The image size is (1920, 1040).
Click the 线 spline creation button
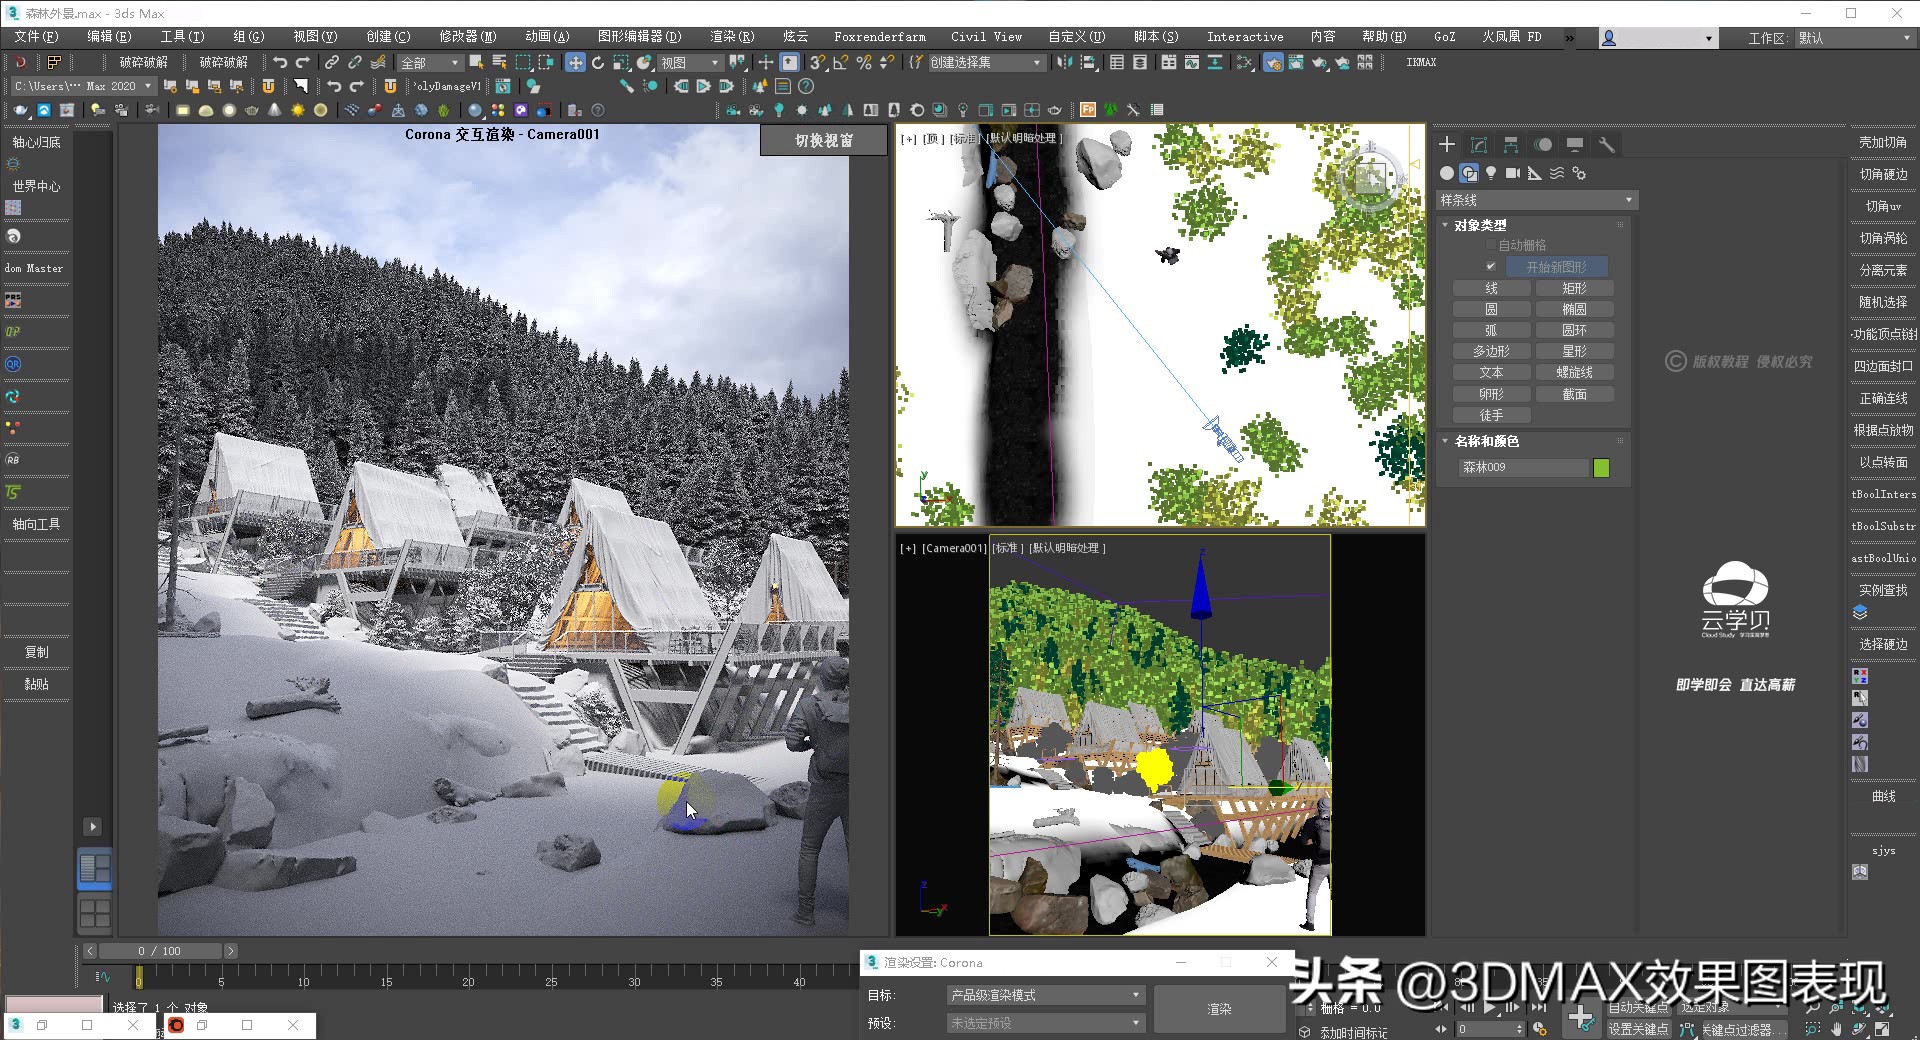[1491, 287]
